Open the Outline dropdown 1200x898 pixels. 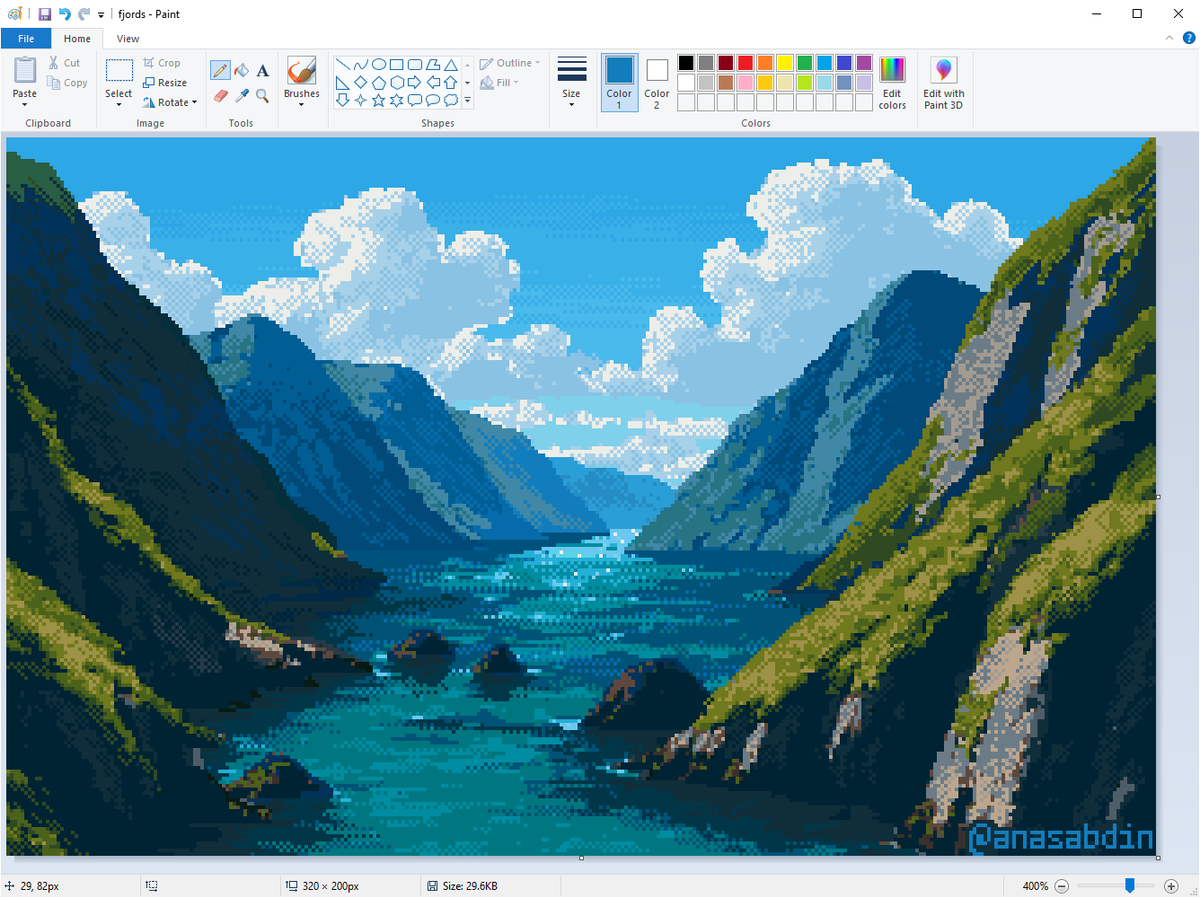pos(510,63)
